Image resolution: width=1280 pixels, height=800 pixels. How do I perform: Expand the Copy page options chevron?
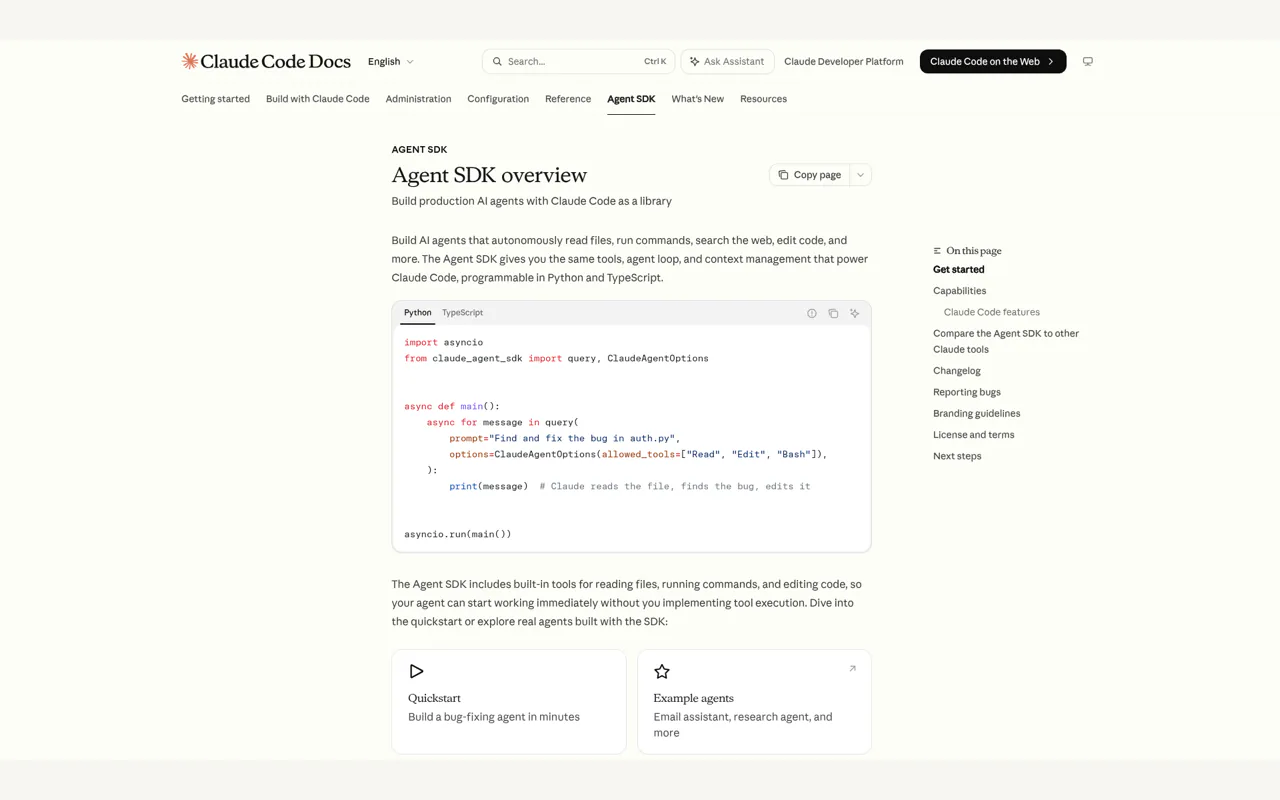[860, 175]
